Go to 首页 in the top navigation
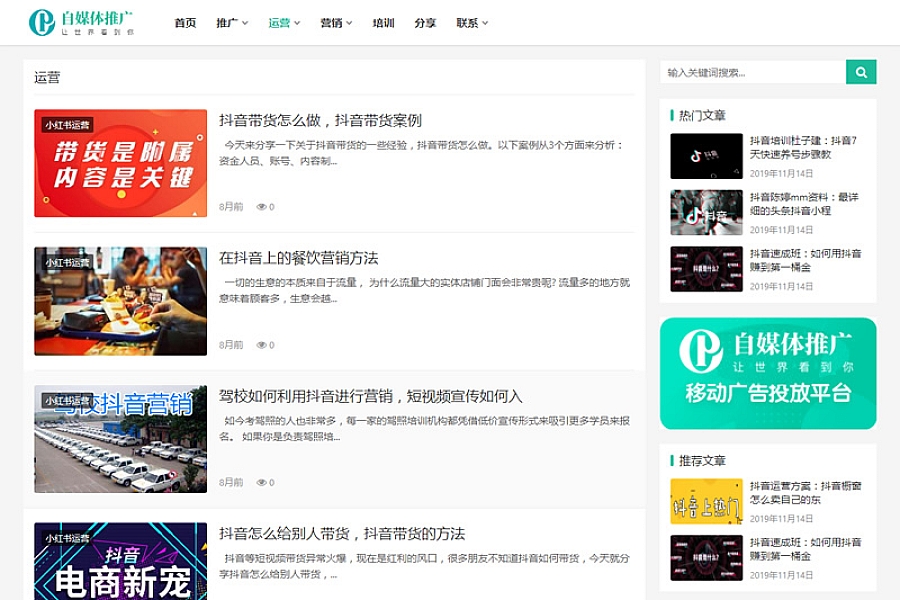The height and width of the screenshot is (600, 900). pos(185,23)
